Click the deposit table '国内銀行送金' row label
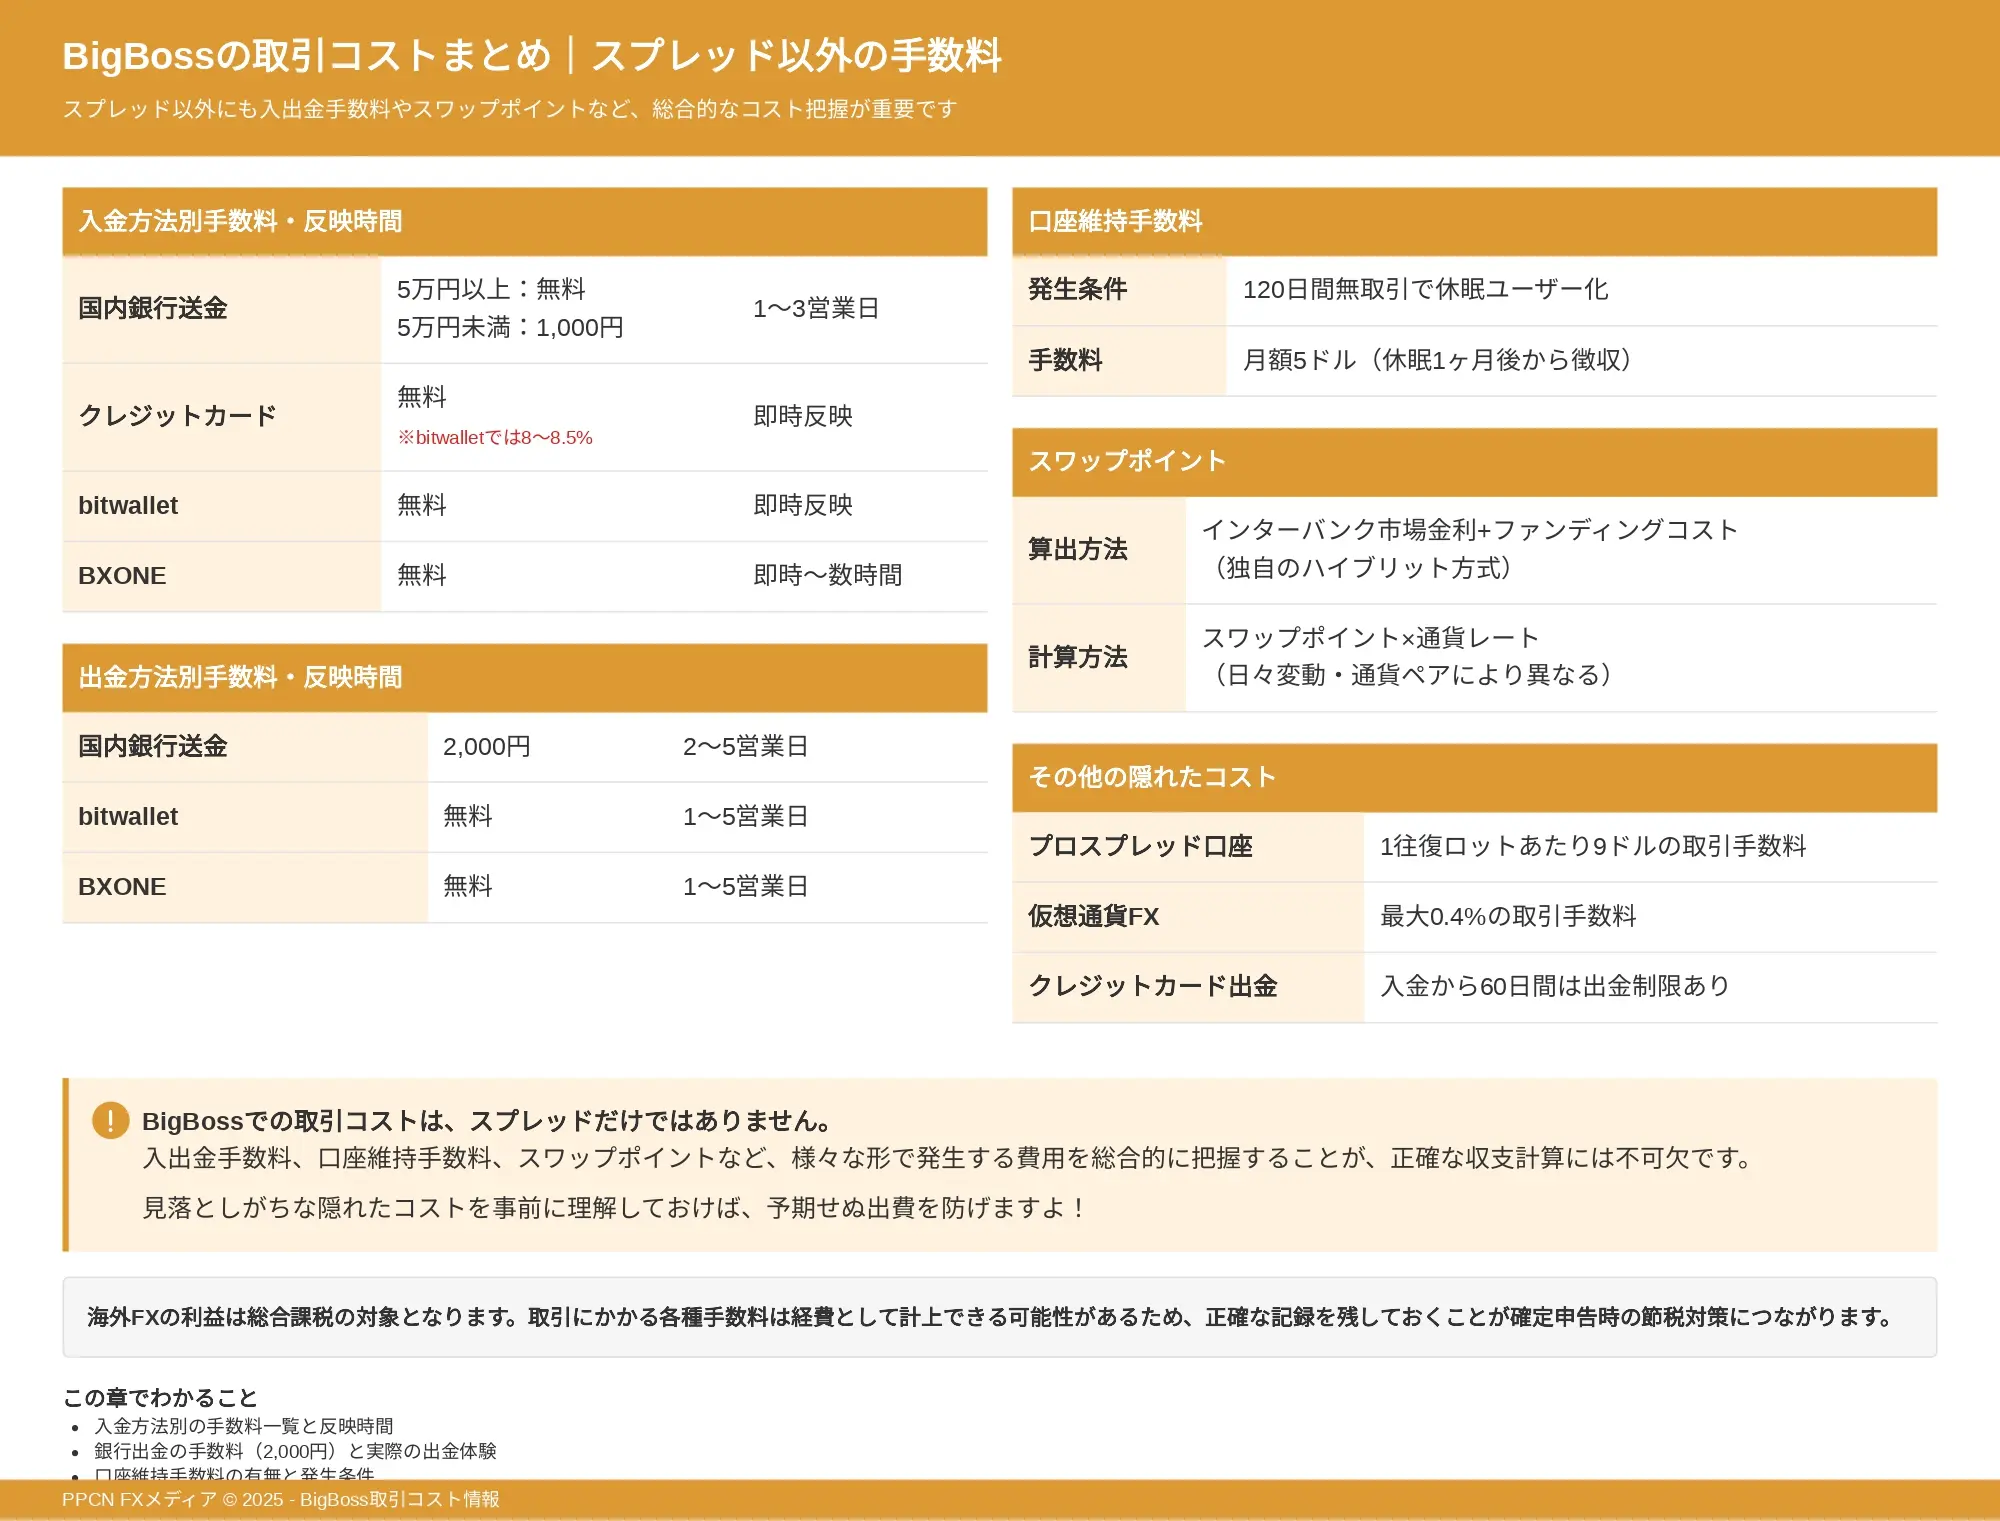2000x1521 pixels. 222,309
